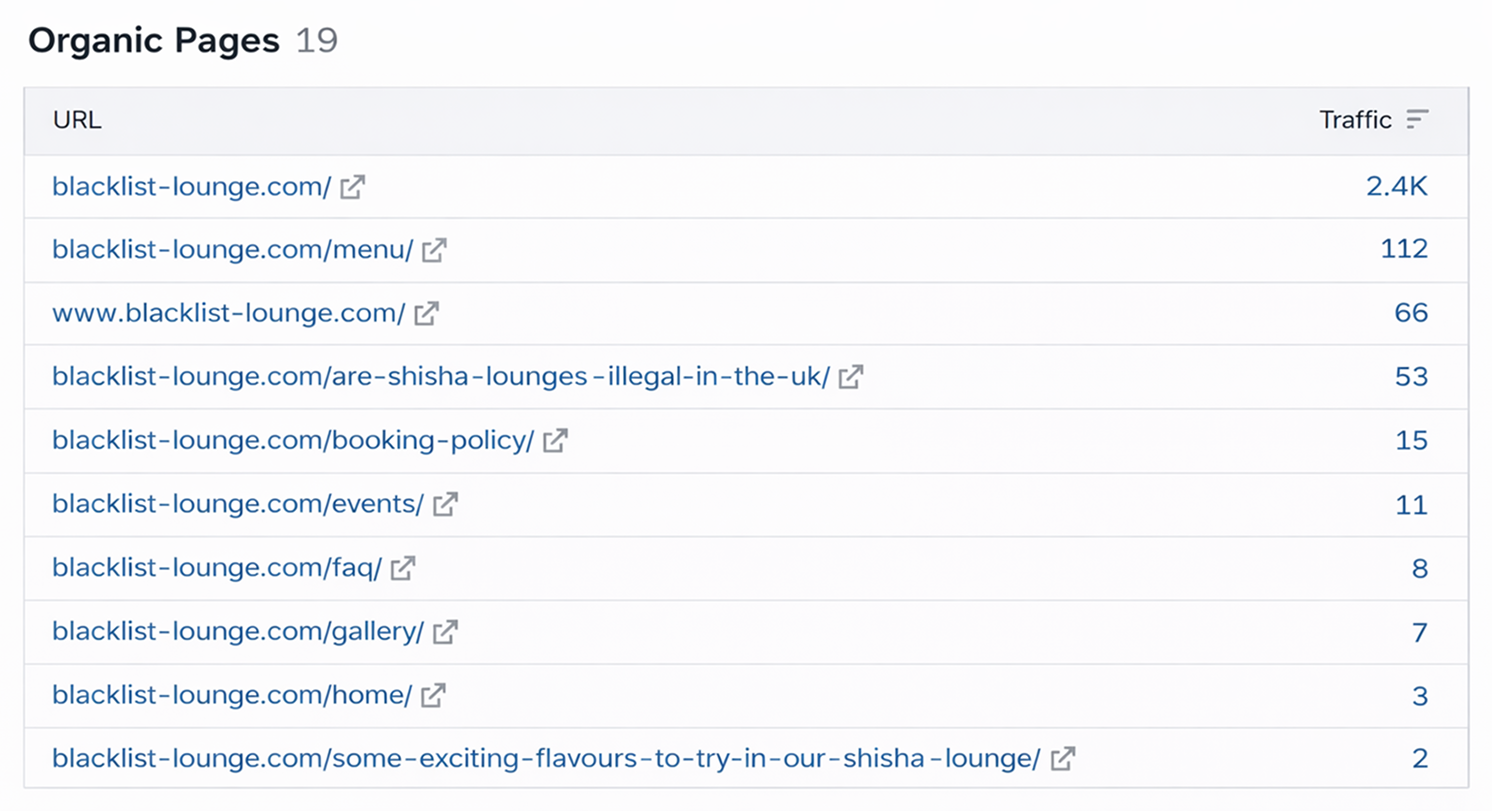
Task: Click the traffic value 3 in home row
Action: click(1420, 695)
